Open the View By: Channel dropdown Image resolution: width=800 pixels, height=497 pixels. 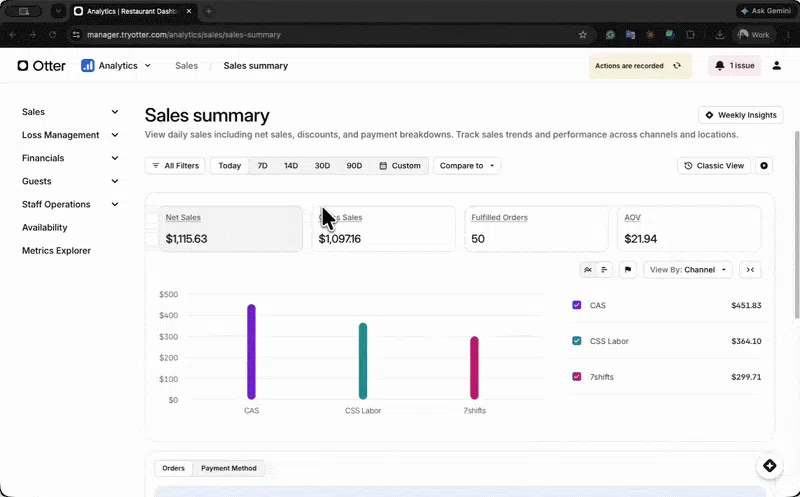688,269
